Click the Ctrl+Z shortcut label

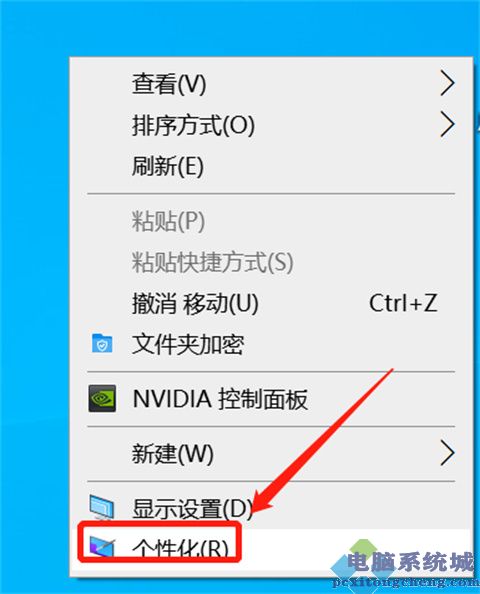click(x=403, y=303)
